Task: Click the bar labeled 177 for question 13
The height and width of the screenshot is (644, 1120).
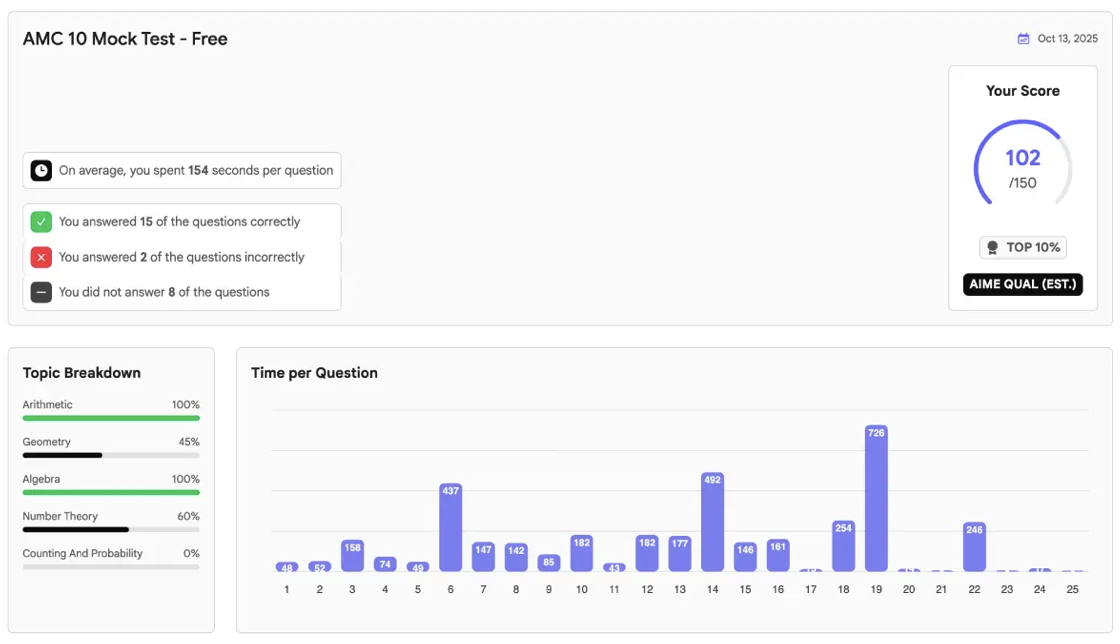Action: [679, 553]
